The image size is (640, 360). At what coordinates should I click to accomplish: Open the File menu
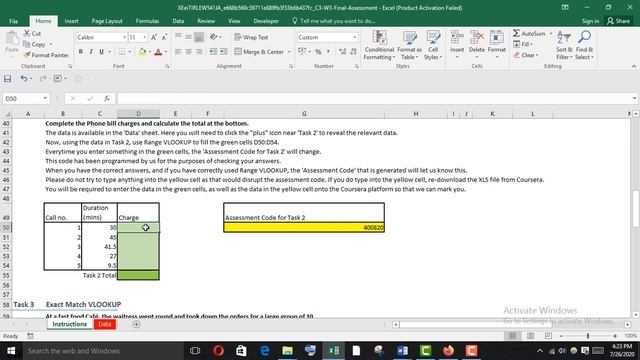click(x=13, y=21)
